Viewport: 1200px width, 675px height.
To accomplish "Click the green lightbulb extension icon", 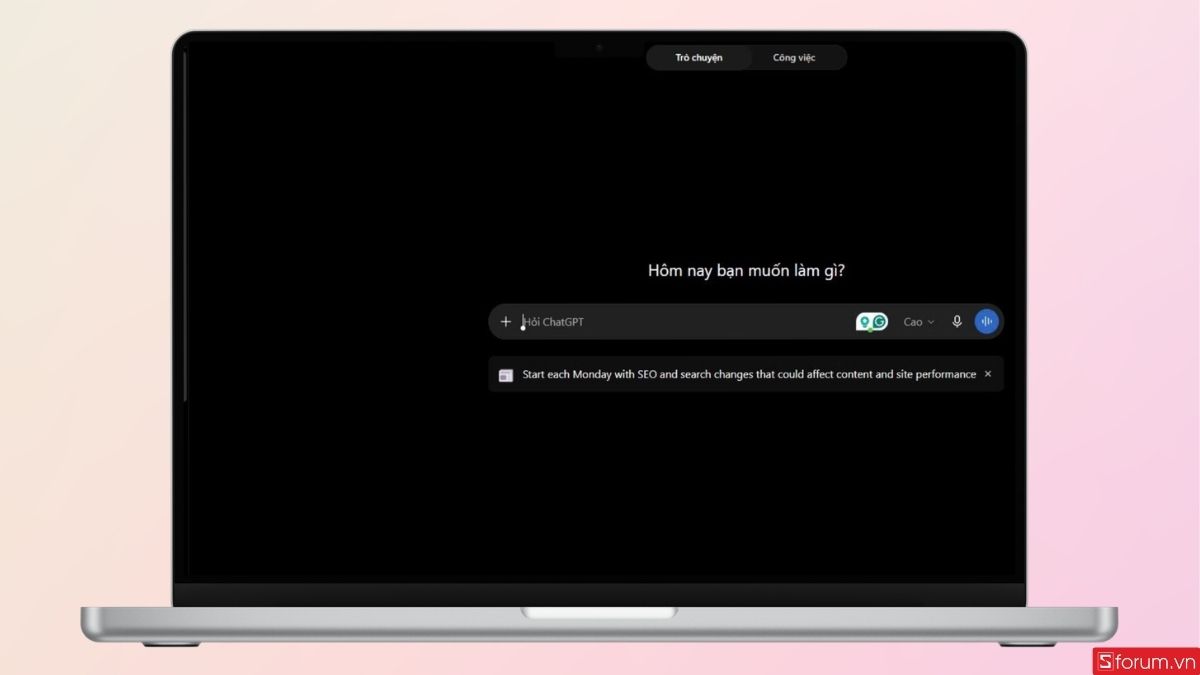I will [864, 322].
